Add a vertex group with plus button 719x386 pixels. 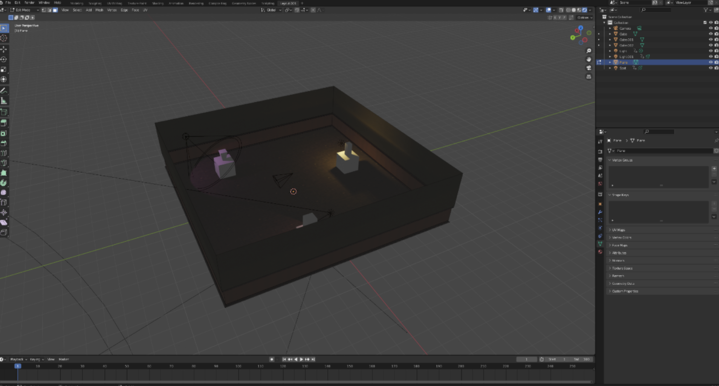click(x=714, y=169)
